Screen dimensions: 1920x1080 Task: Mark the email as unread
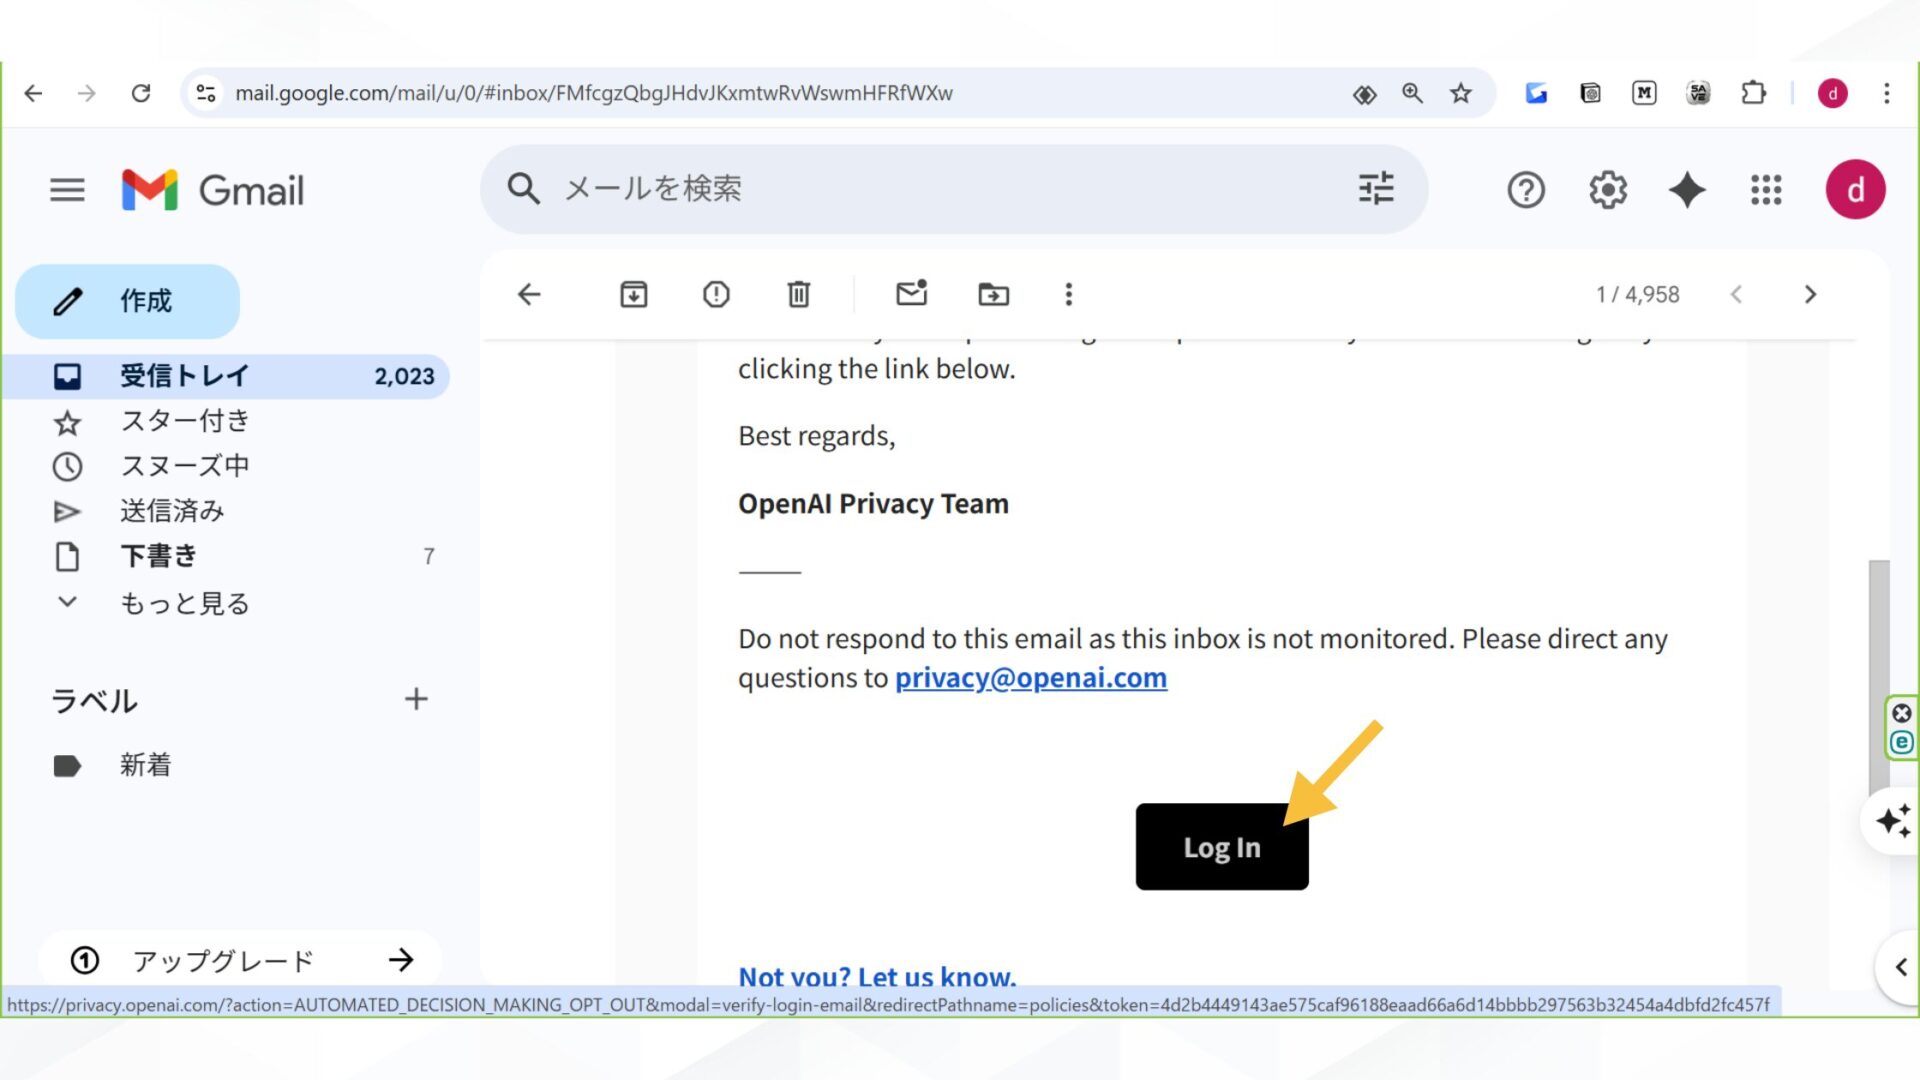(911, 294)
